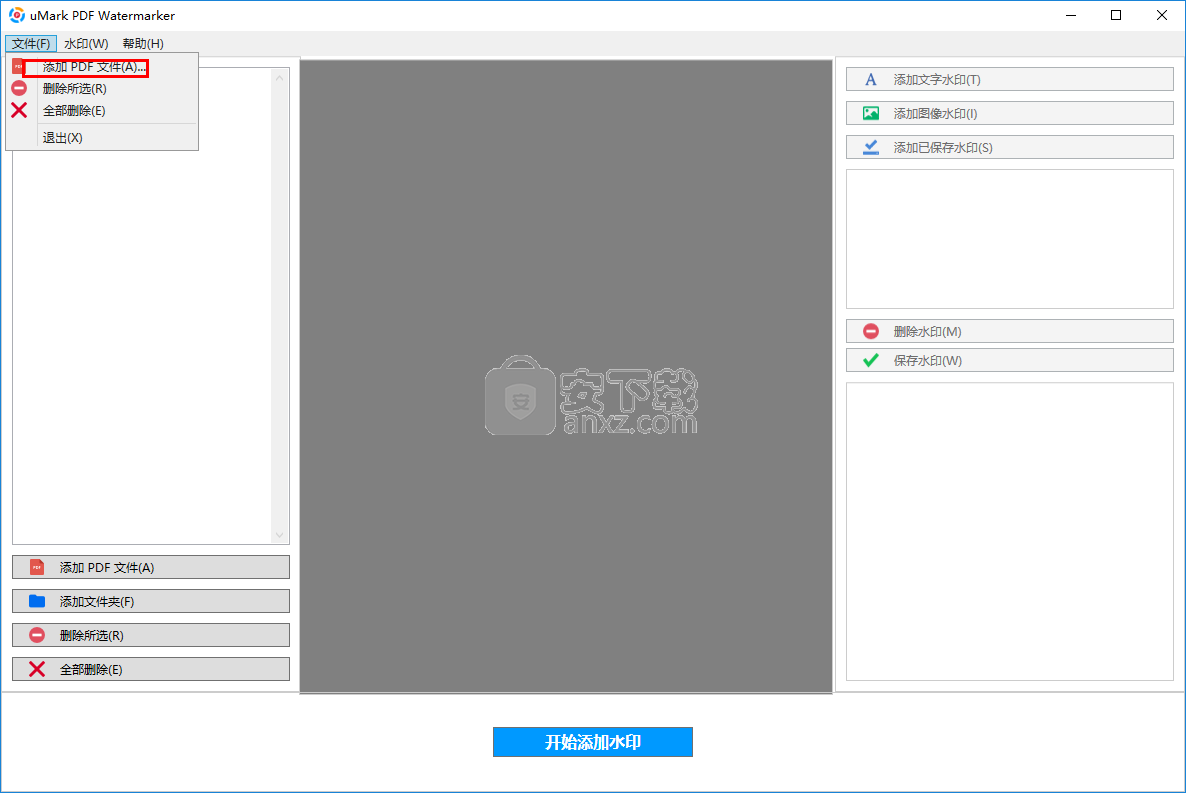Click the blue checkmark saved watermark icon
Viewport: 1186px width, 793px height.
tap(871, 148)
